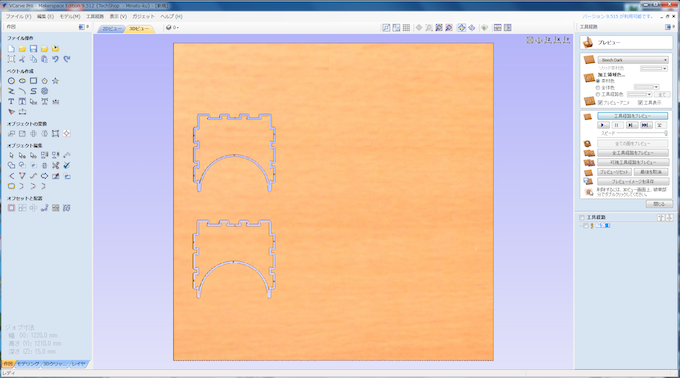The image size is (680, 378).
Task: Open the ファイル (F) menu
Action: tap(18, 16)
